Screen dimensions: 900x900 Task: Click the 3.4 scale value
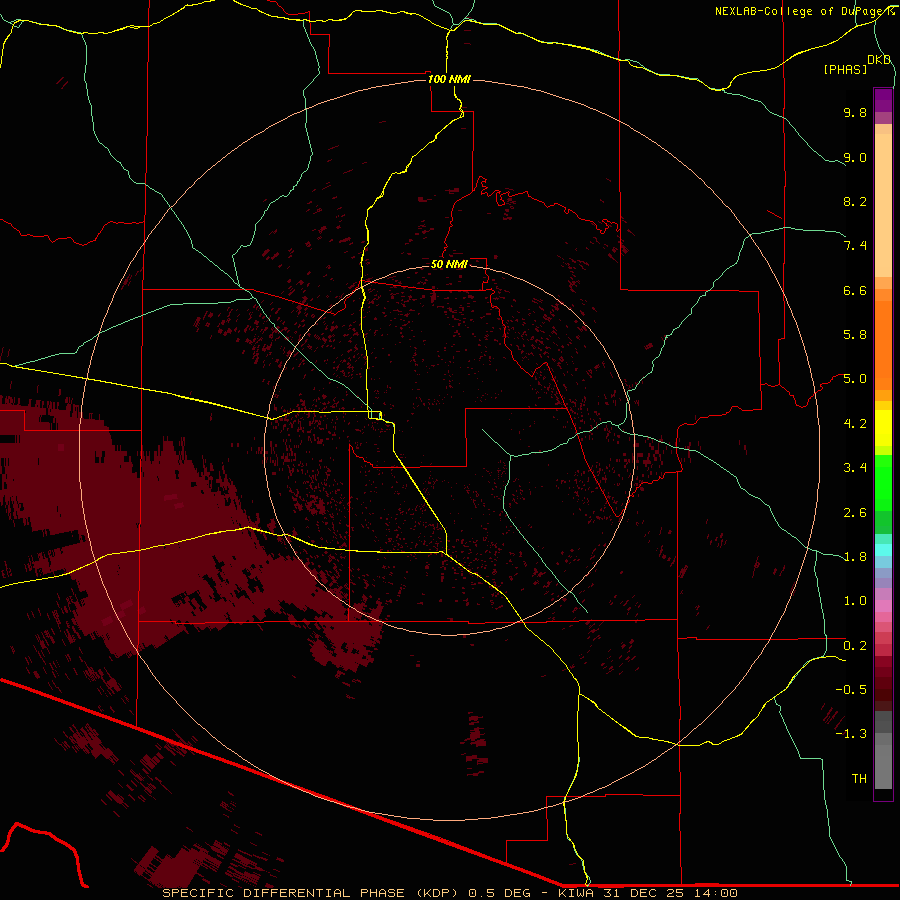pos(855,468)
